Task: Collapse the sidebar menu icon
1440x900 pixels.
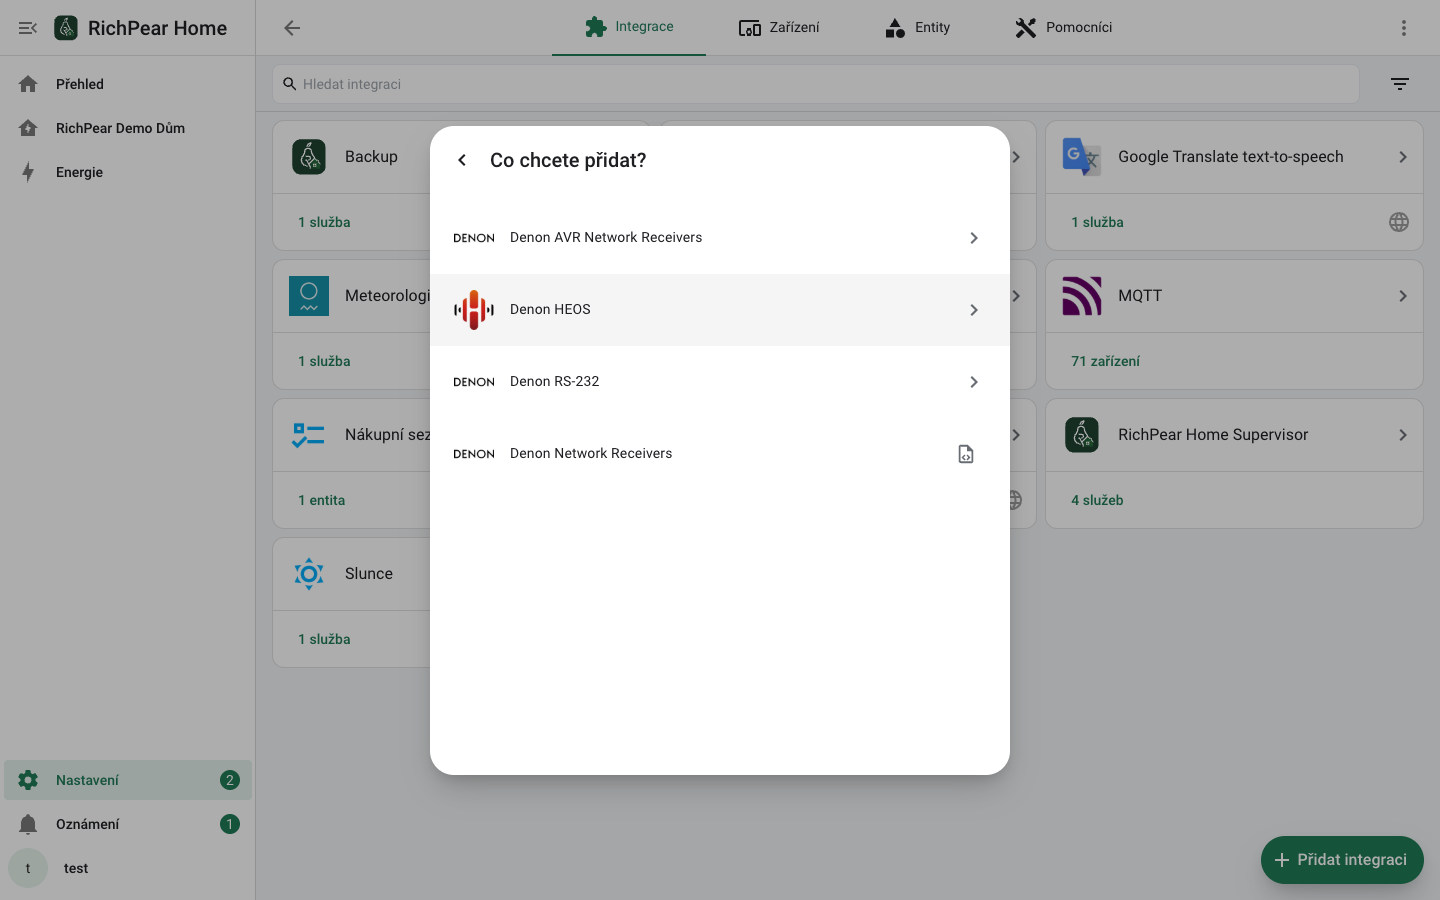Action: (28, 28)
